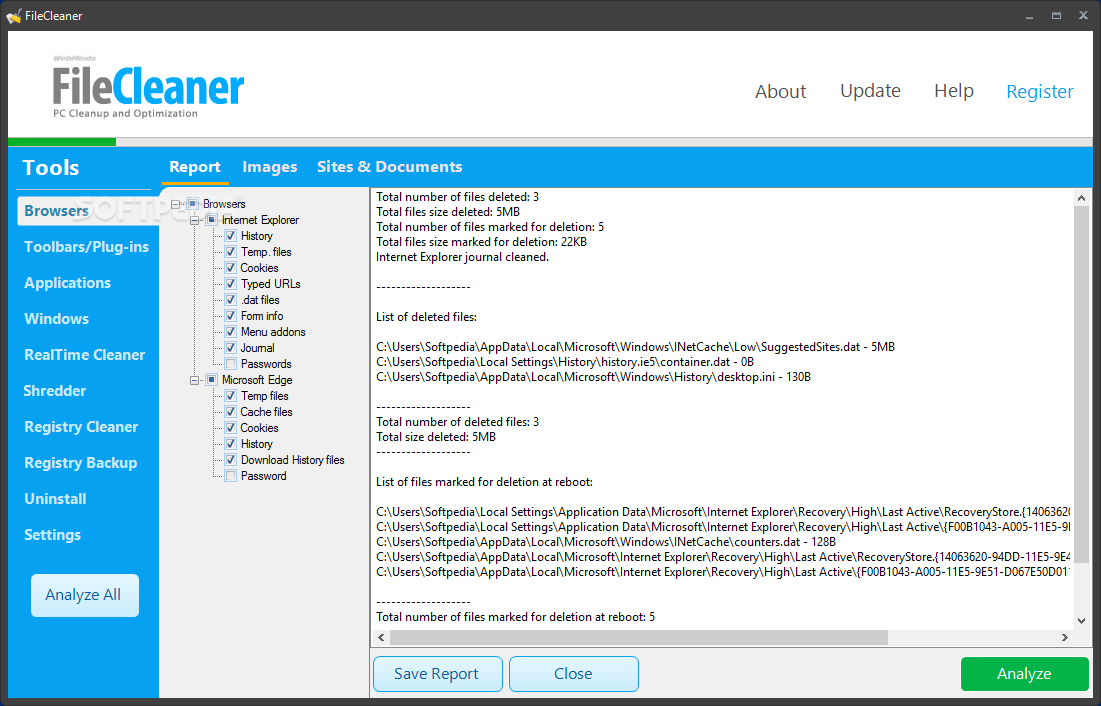Image resolution: width=1101 pixels, height=706 pixels.
Task: Click the FileCleaner logo in the header
Action: [148, 87]
